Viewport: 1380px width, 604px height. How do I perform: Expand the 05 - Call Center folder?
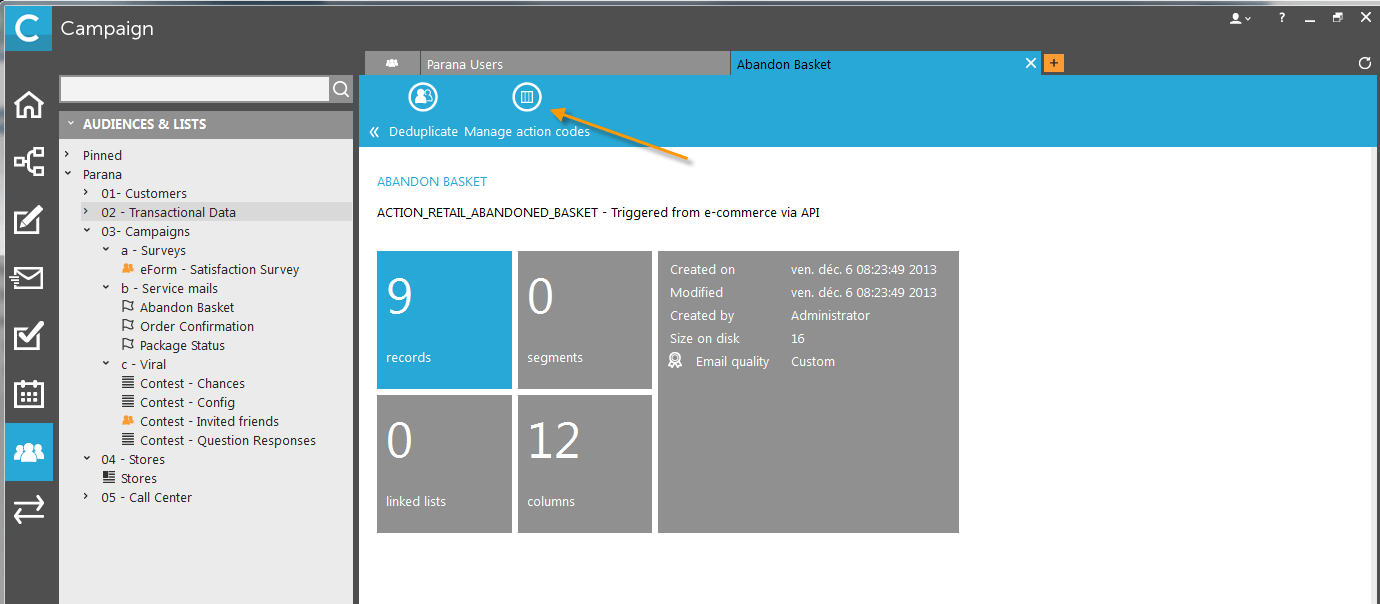tap(87, 497)
